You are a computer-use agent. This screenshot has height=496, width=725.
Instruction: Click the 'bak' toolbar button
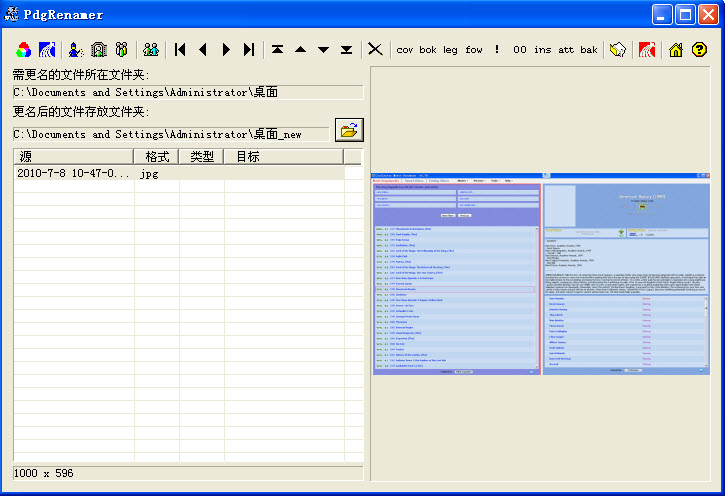coord(589,50)
